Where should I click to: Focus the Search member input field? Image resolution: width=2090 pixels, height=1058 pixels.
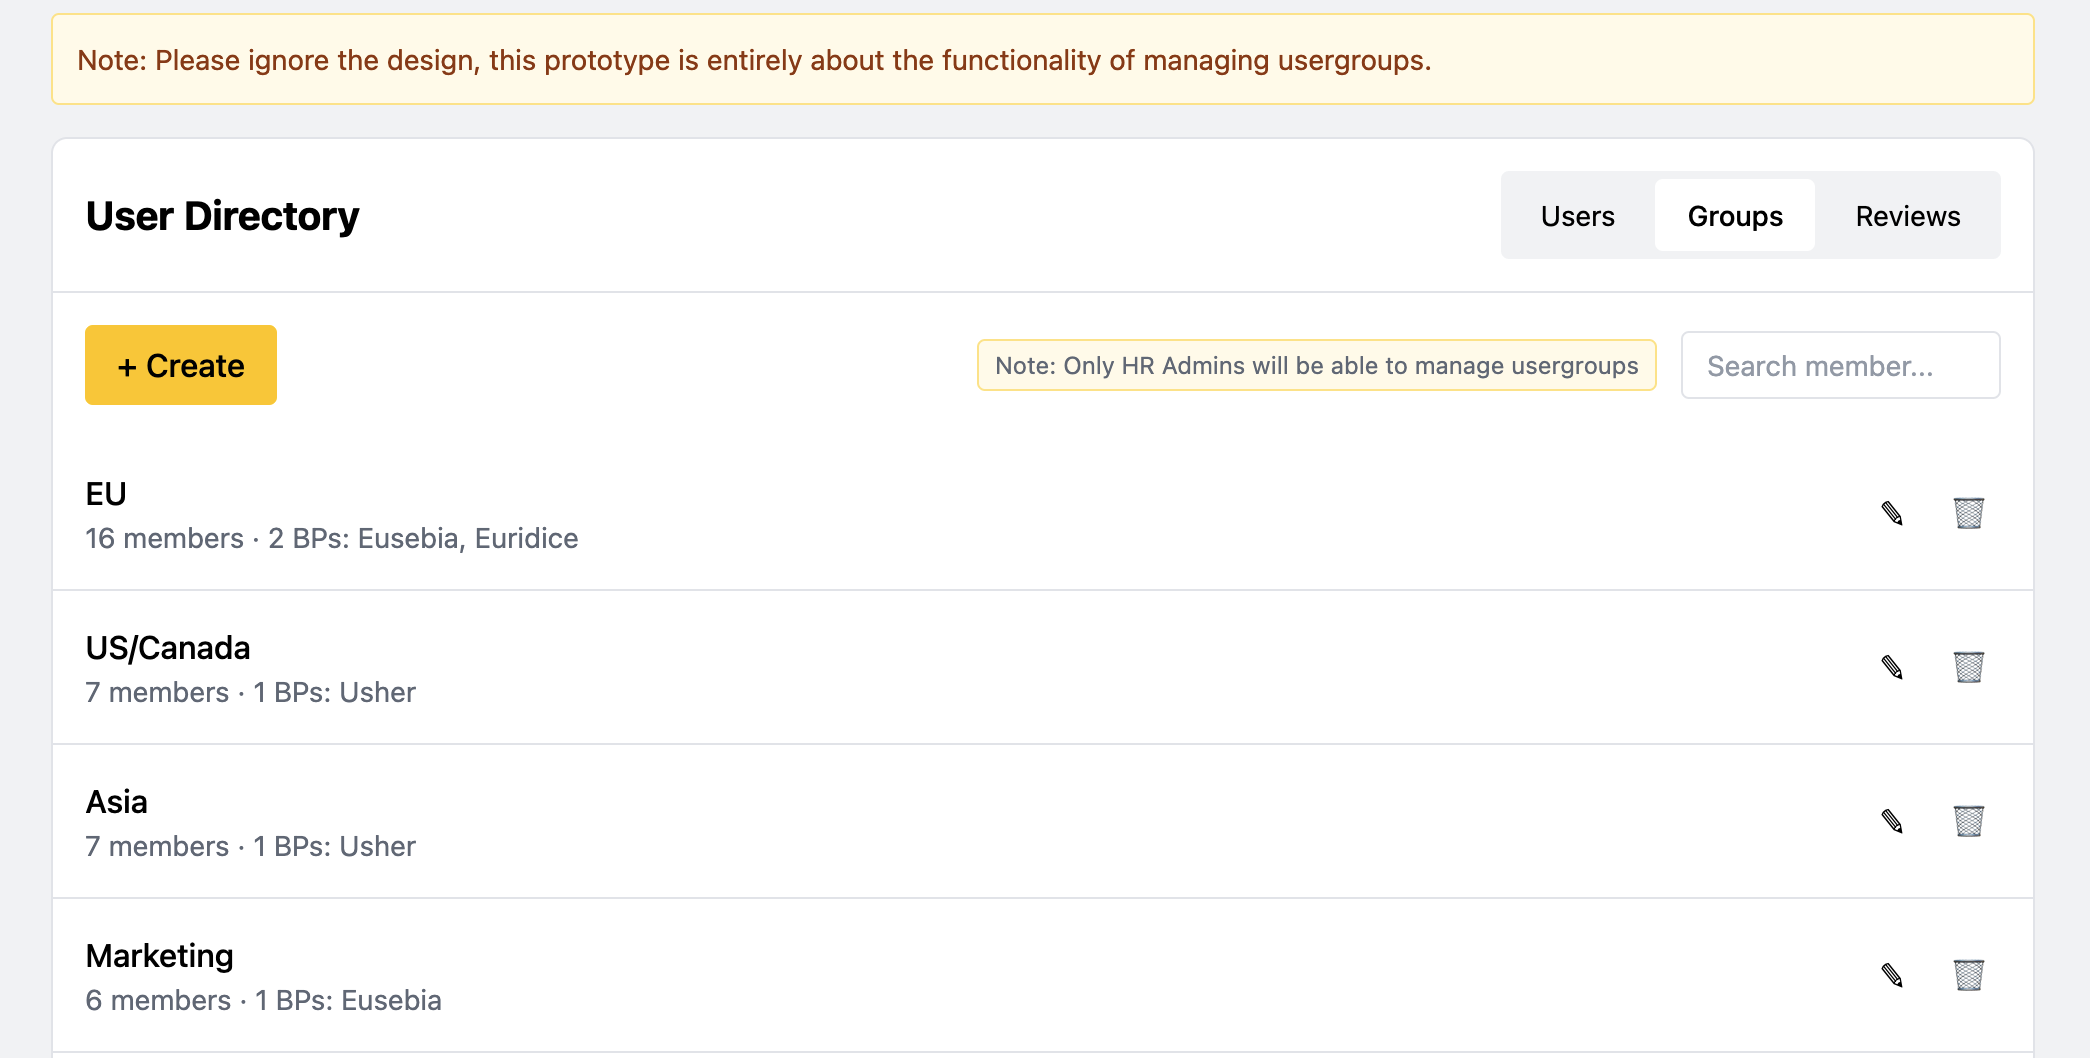click(x=1839, y=366)
